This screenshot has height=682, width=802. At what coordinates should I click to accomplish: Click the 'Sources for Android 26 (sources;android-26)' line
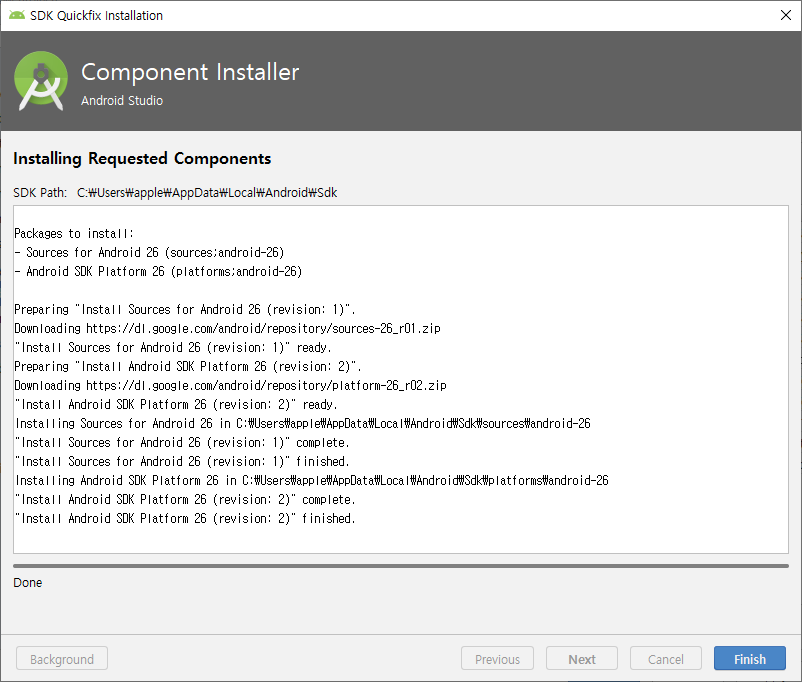tap(149, 252)
